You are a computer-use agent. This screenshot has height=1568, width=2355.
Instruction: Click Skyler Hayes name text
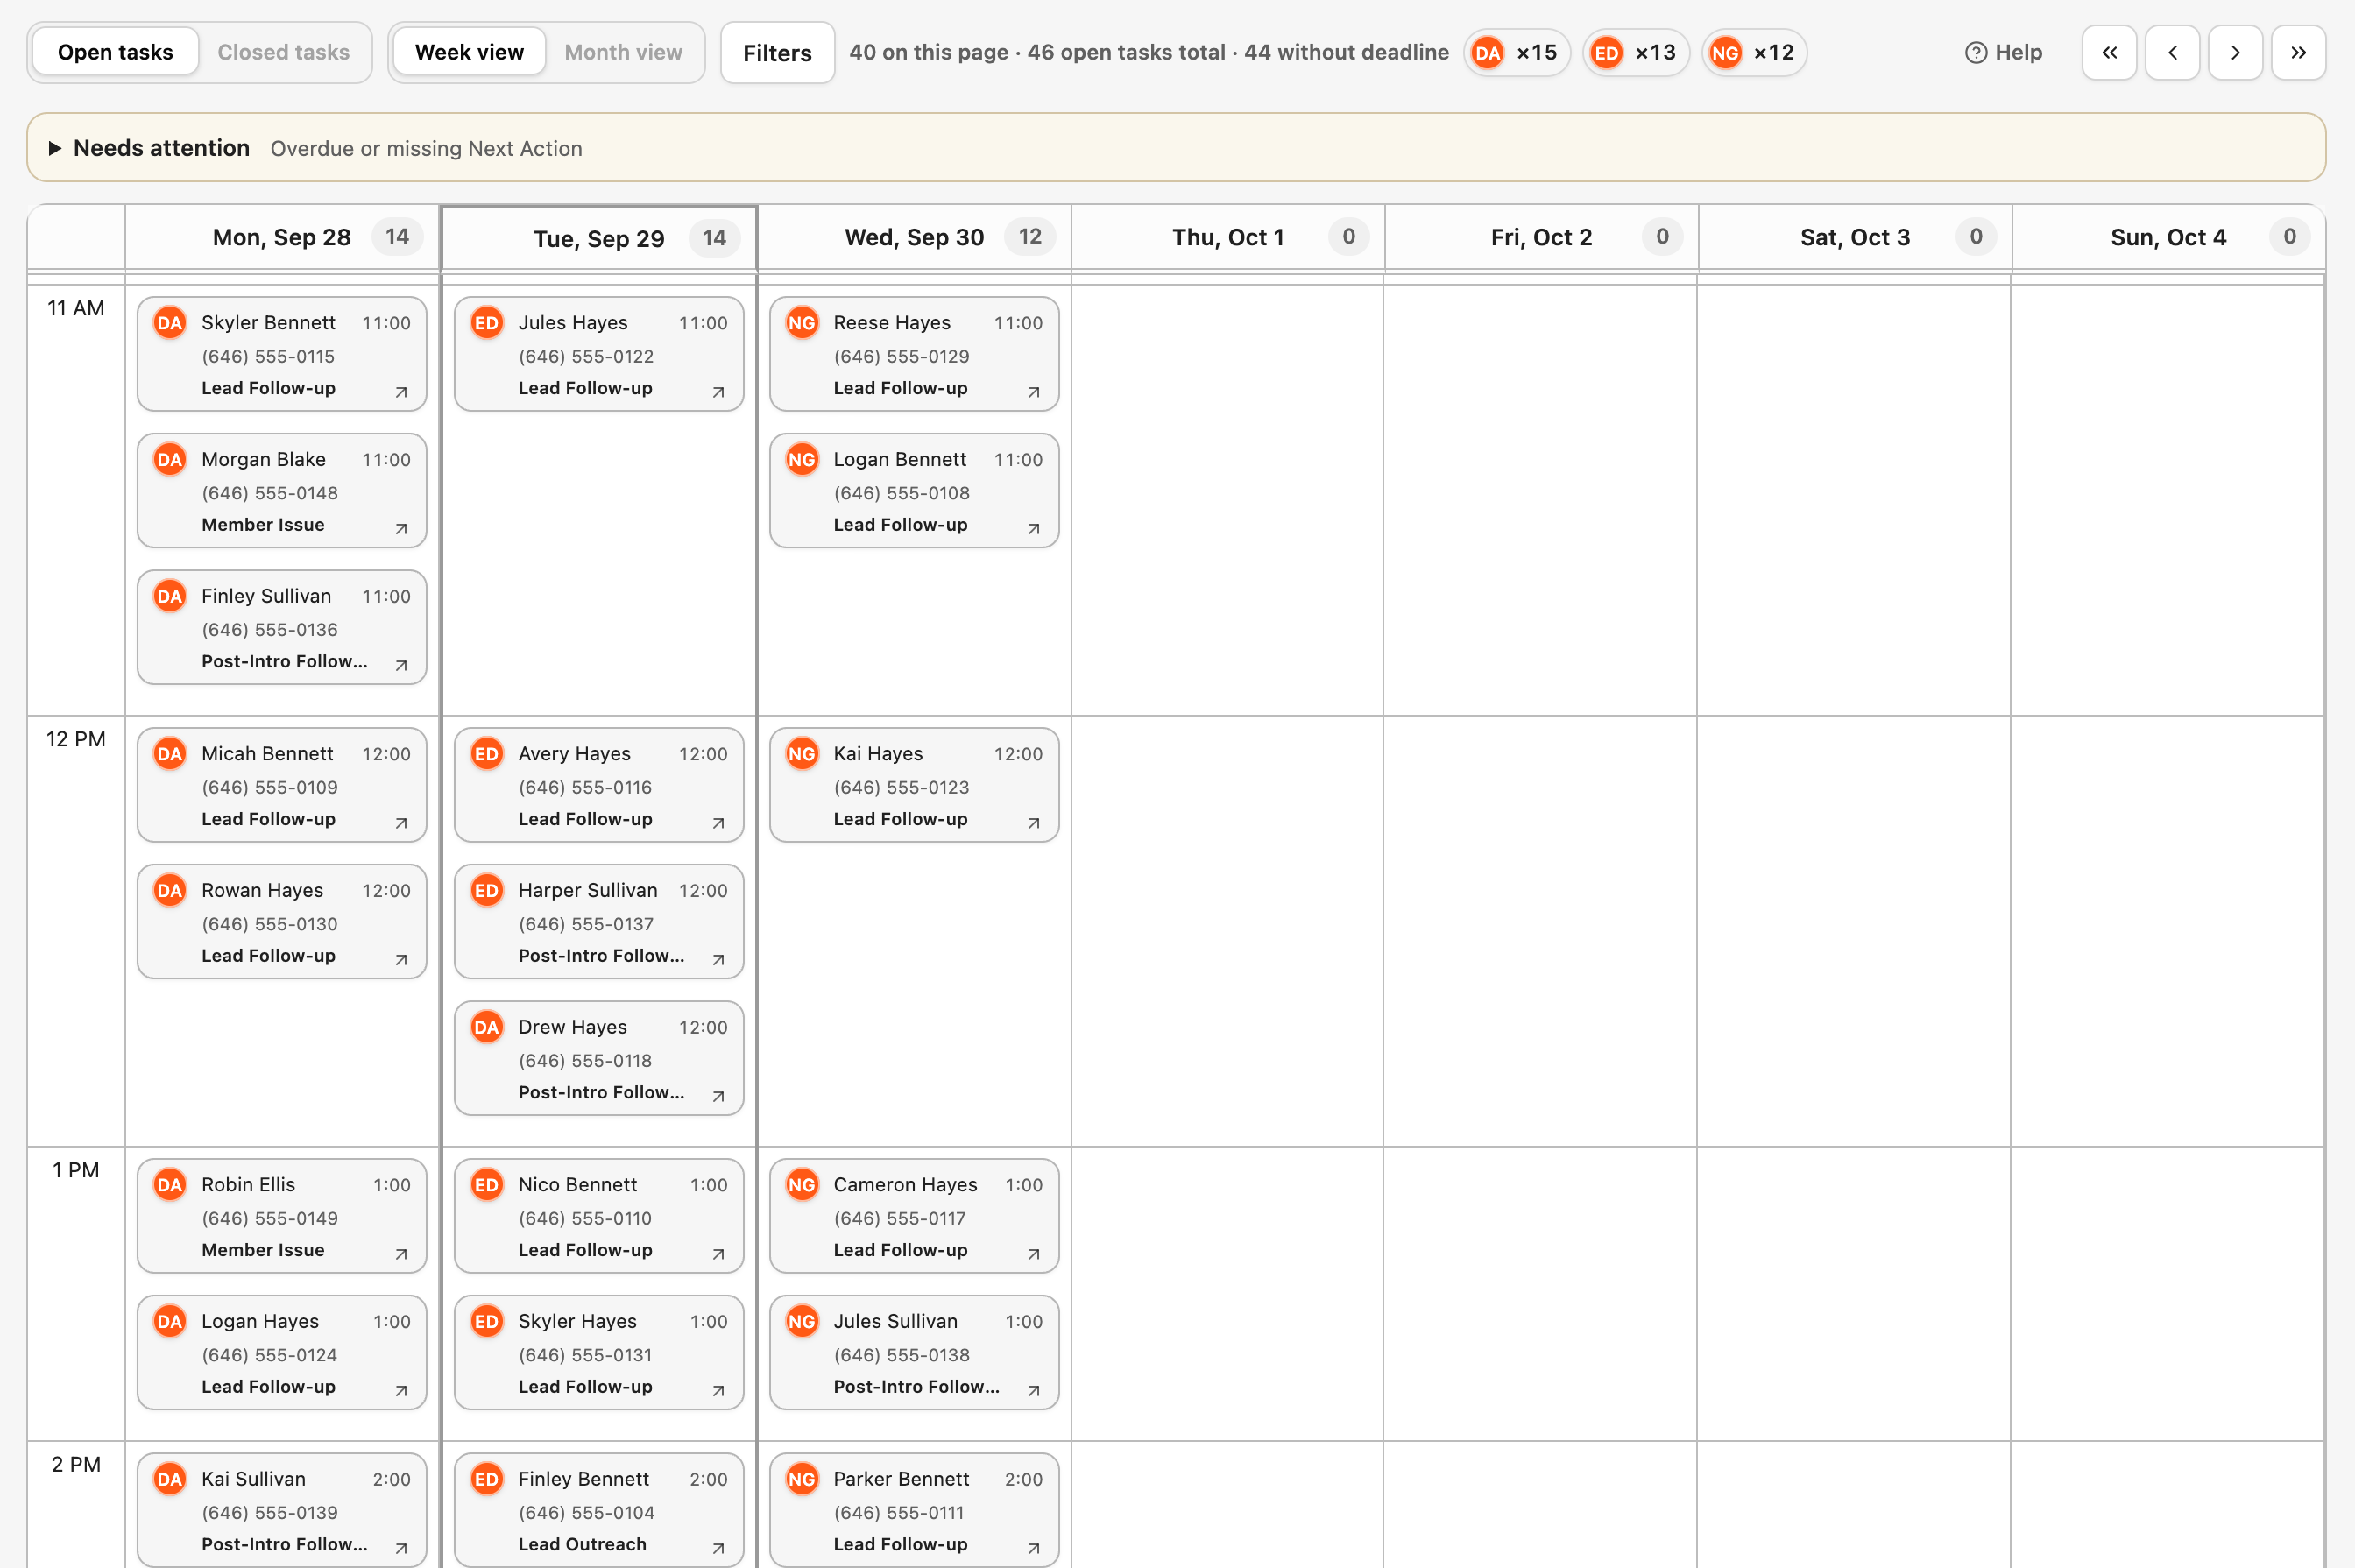point(577,1321)
